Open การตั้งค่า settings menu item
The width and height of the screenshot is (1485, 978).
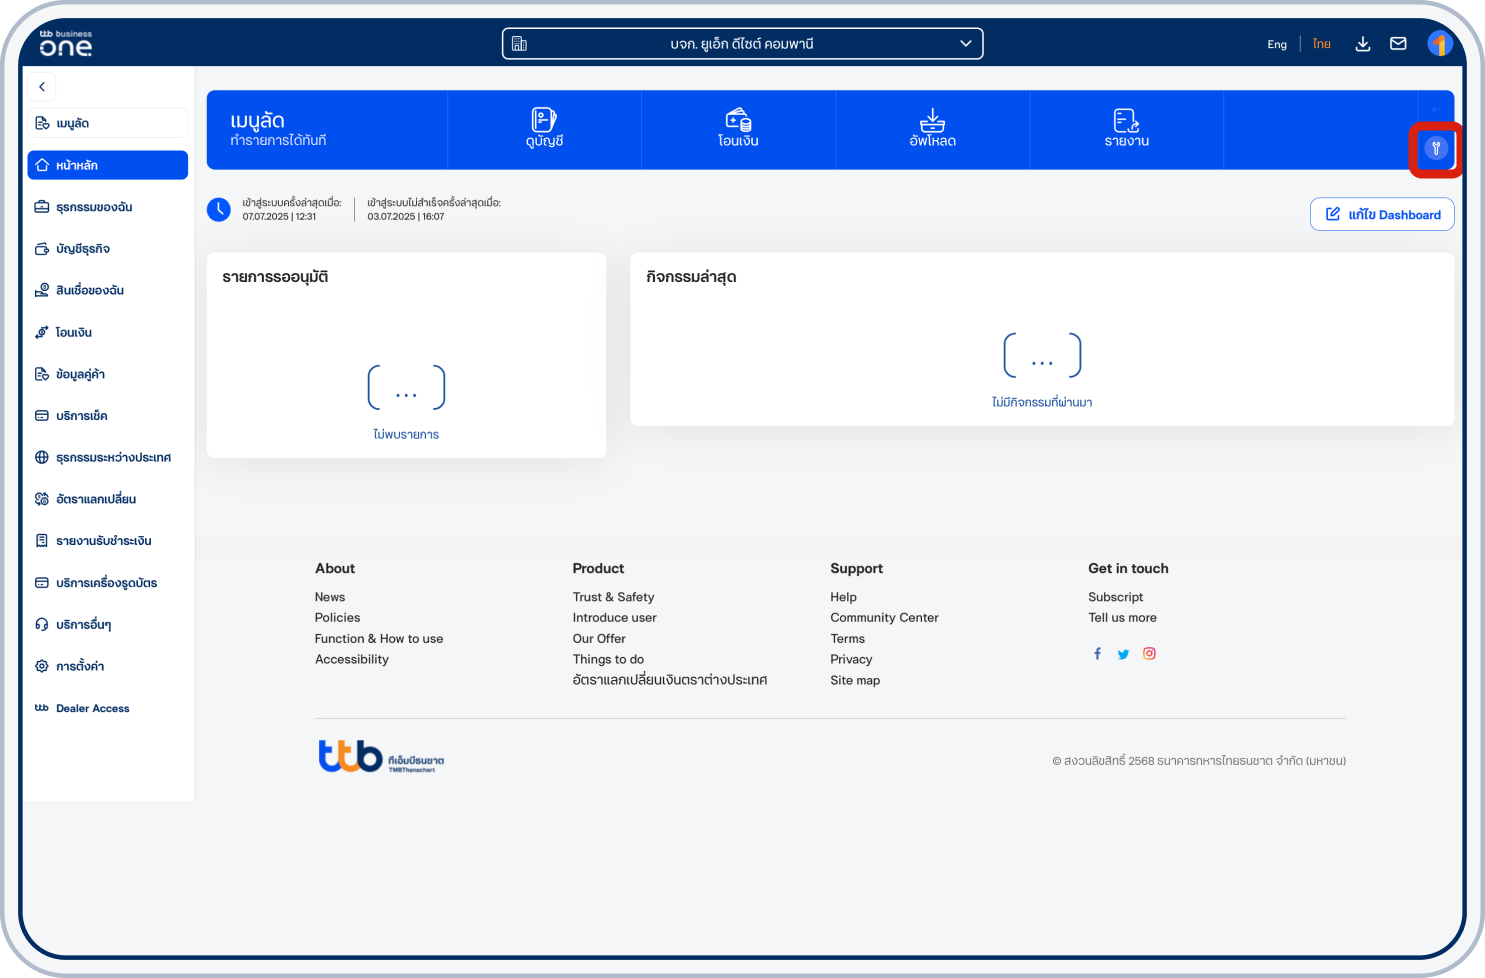[x=80, y=666]
